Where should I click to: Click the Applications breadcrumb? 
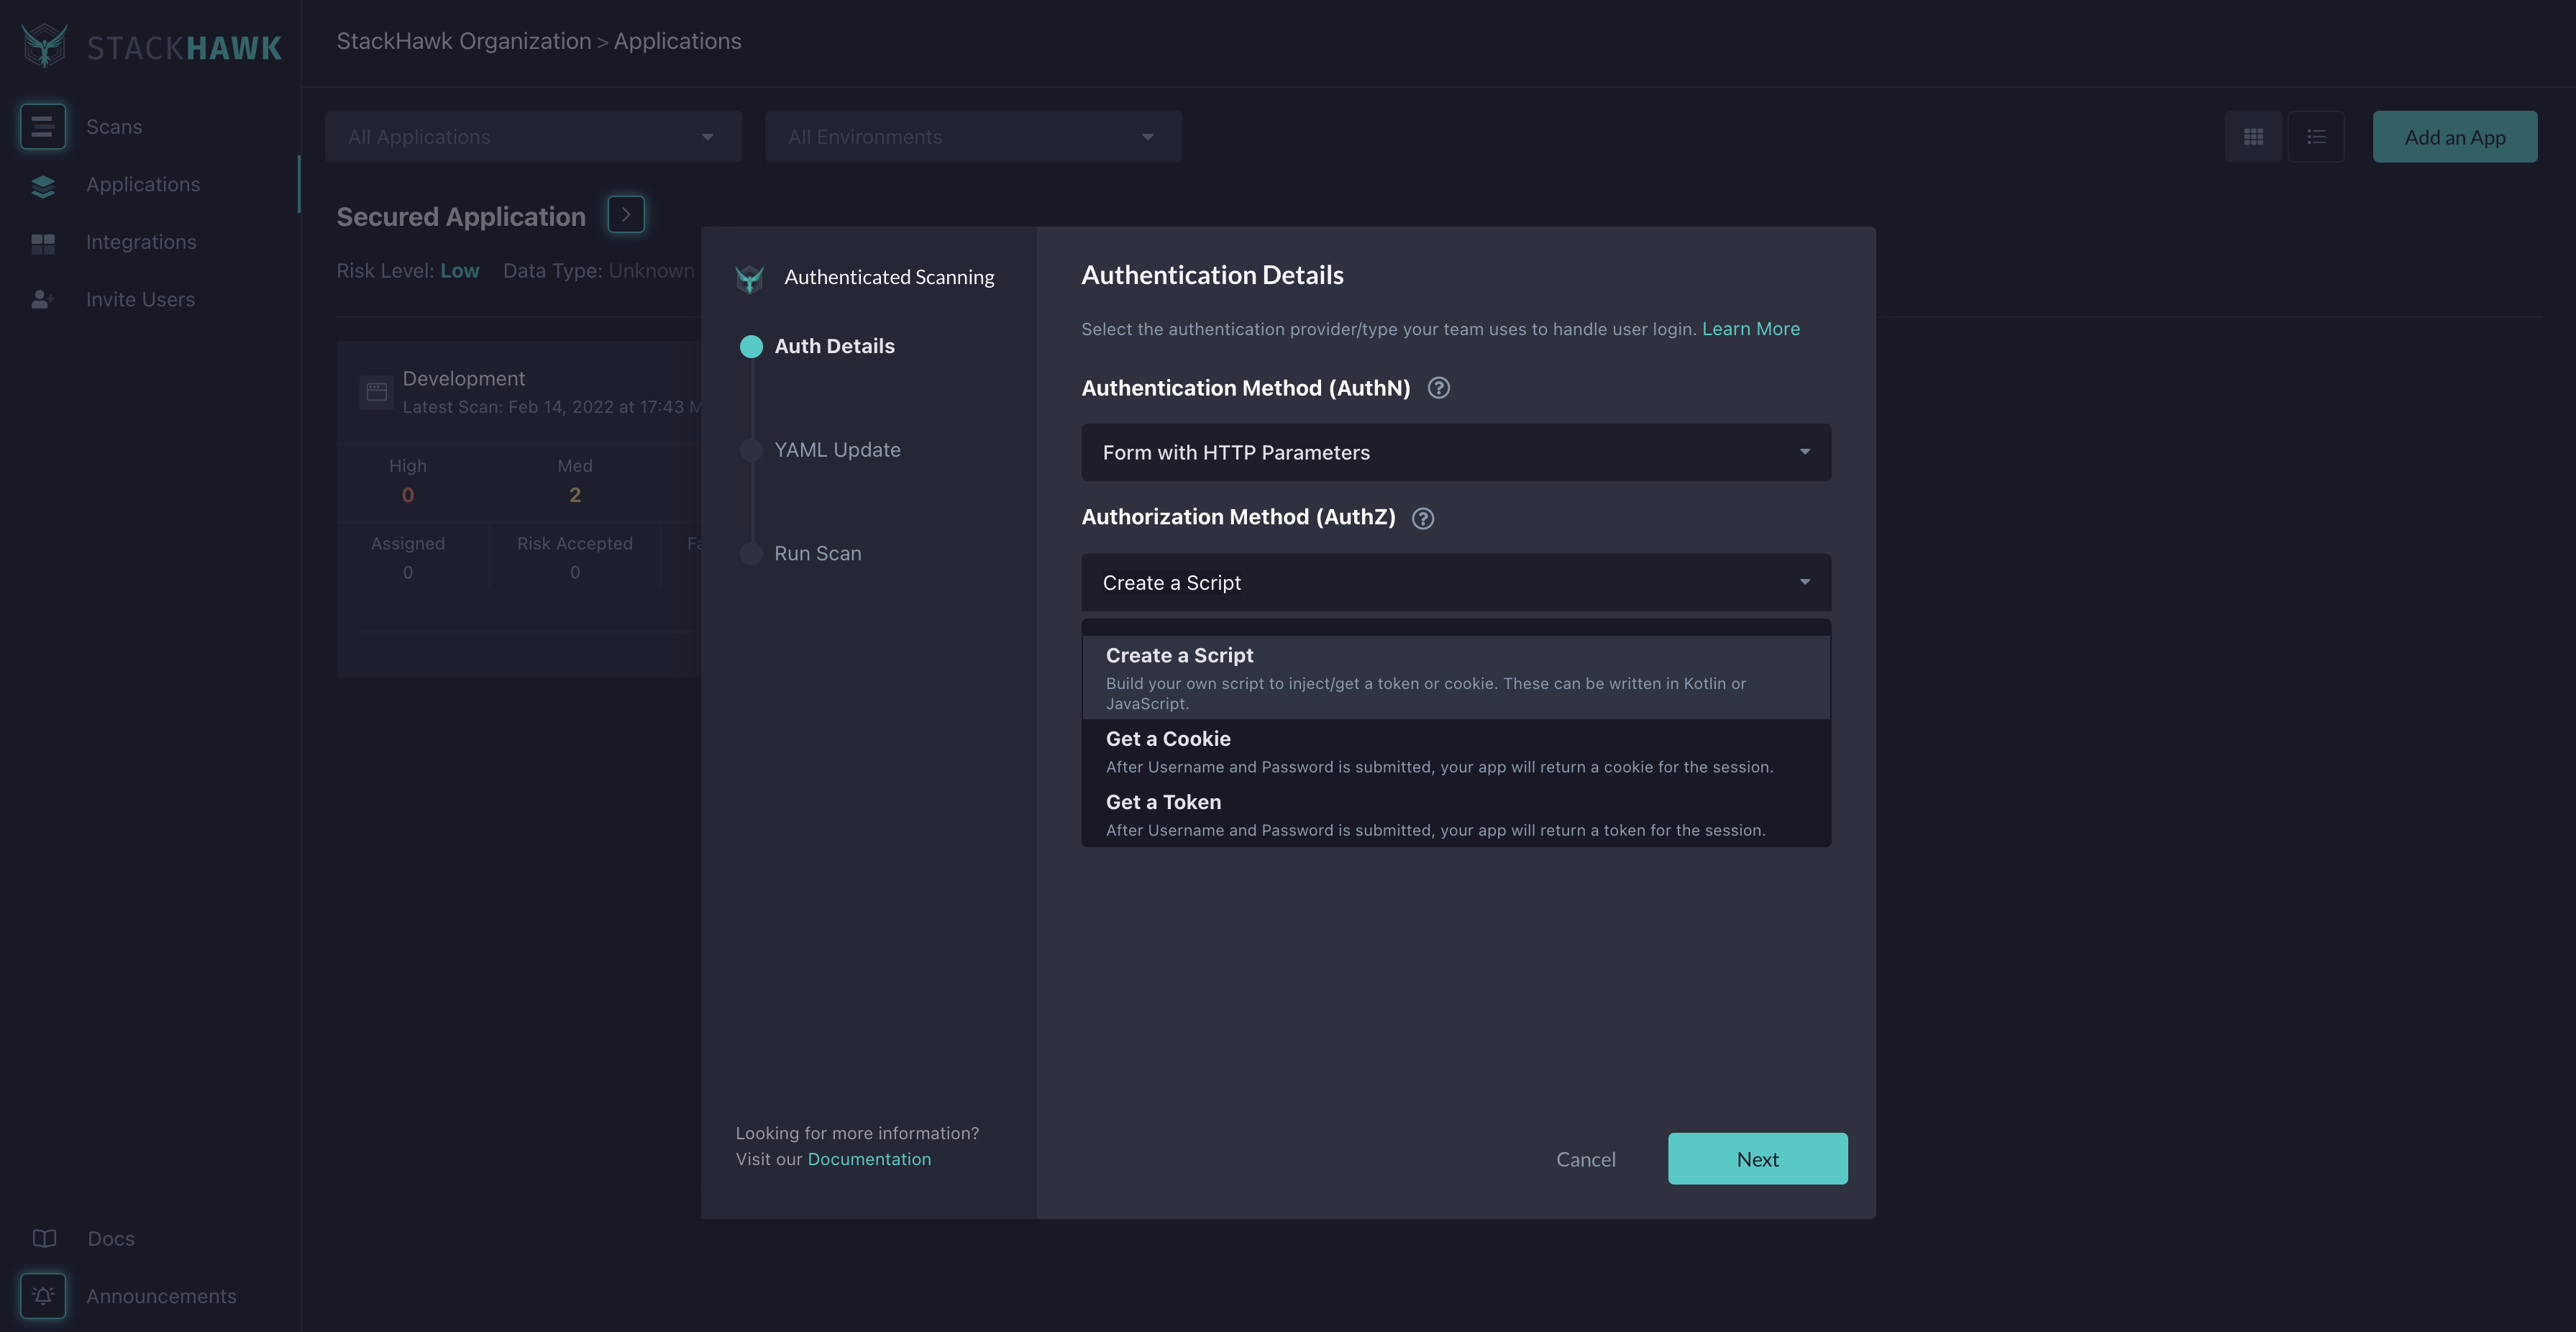[677, 41]
